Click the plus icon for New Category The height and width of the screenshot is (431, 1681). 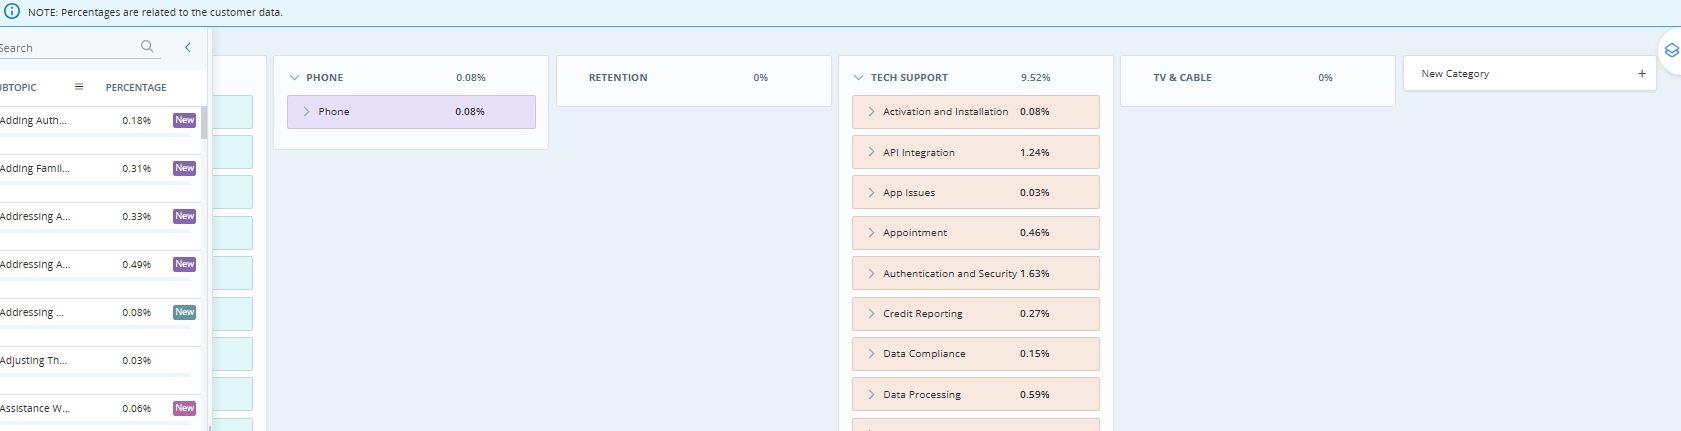pos(1641,74)
